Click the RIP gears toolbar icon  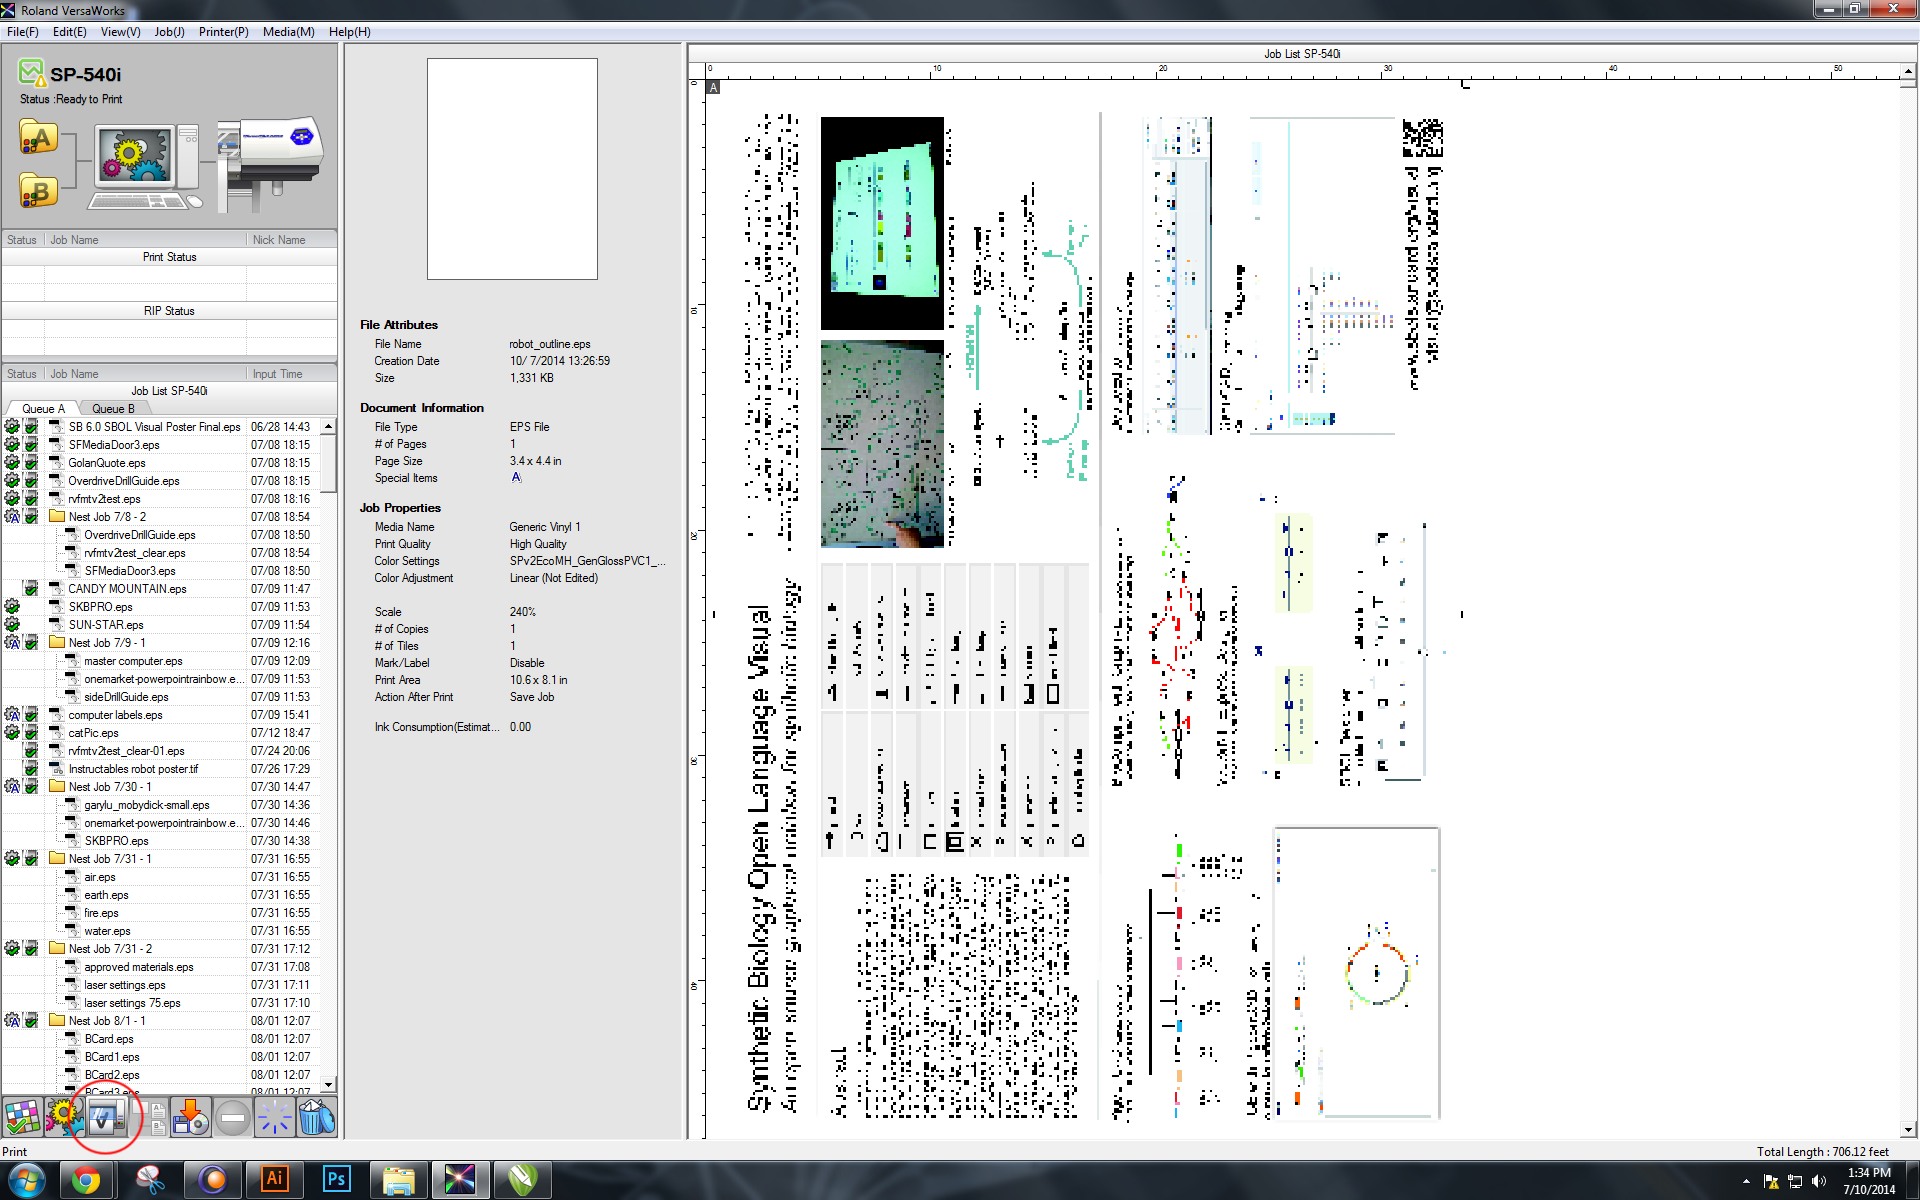pos(64,1117)
